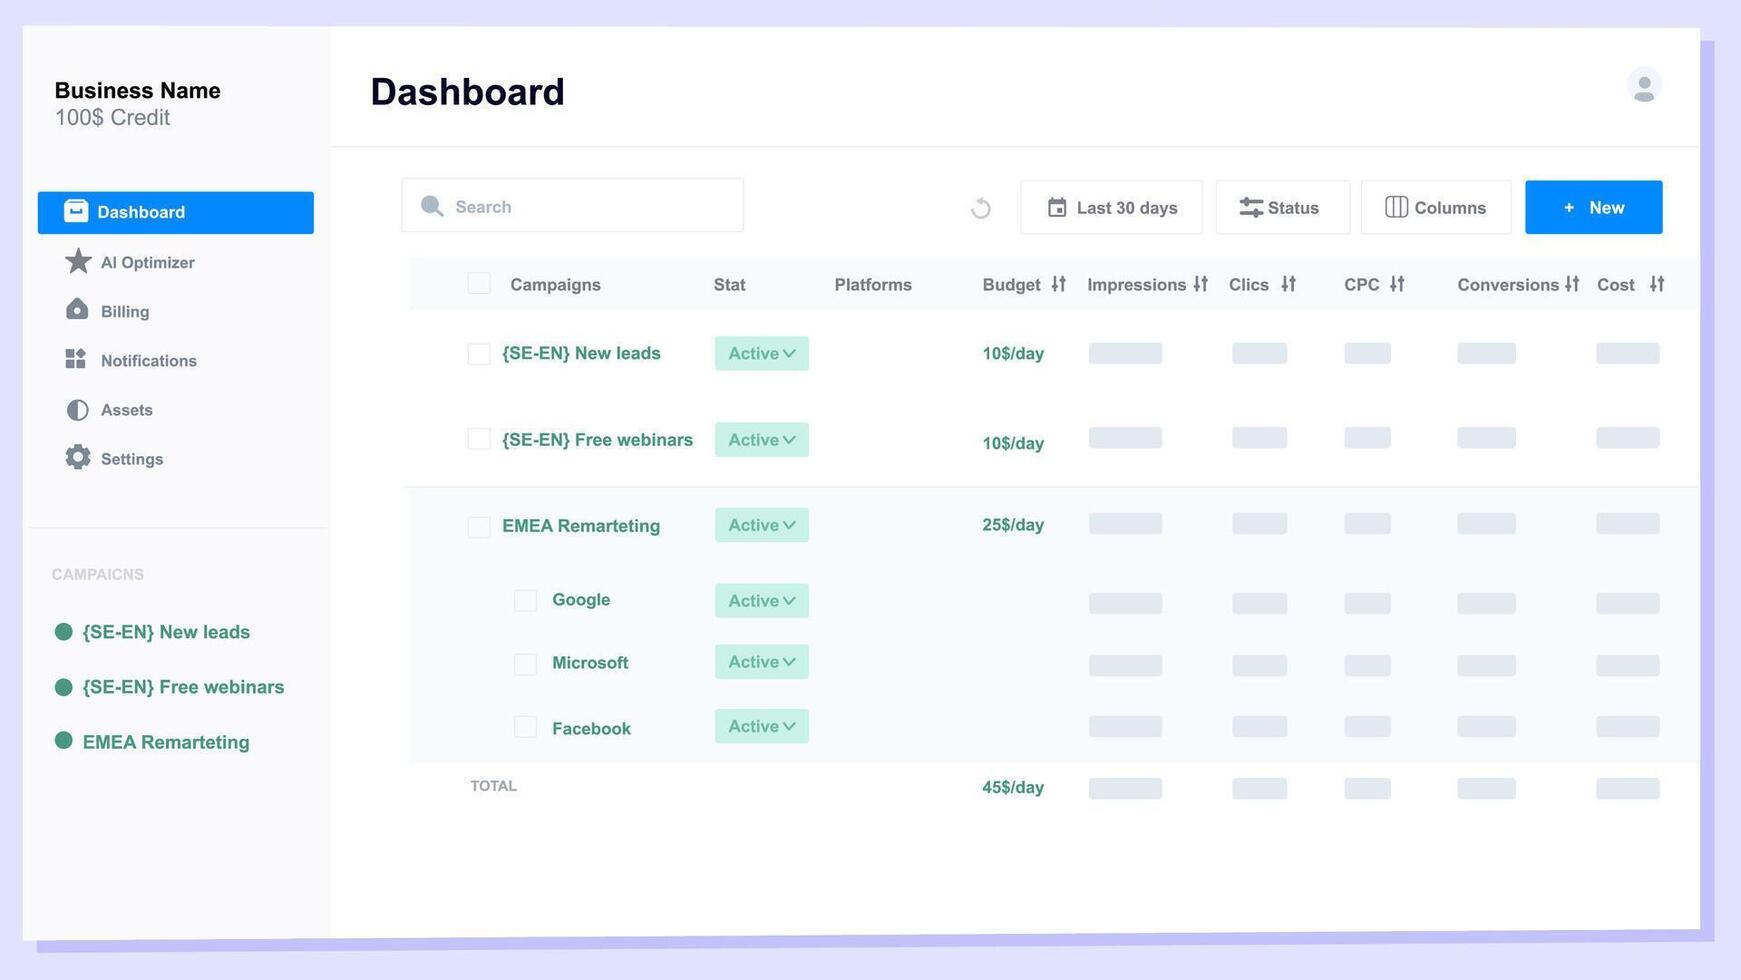Click inside the Search input field
Image resolution: width=1741 pixels, height=980 pixels.
pyautogui.click(x=572, y=206)
